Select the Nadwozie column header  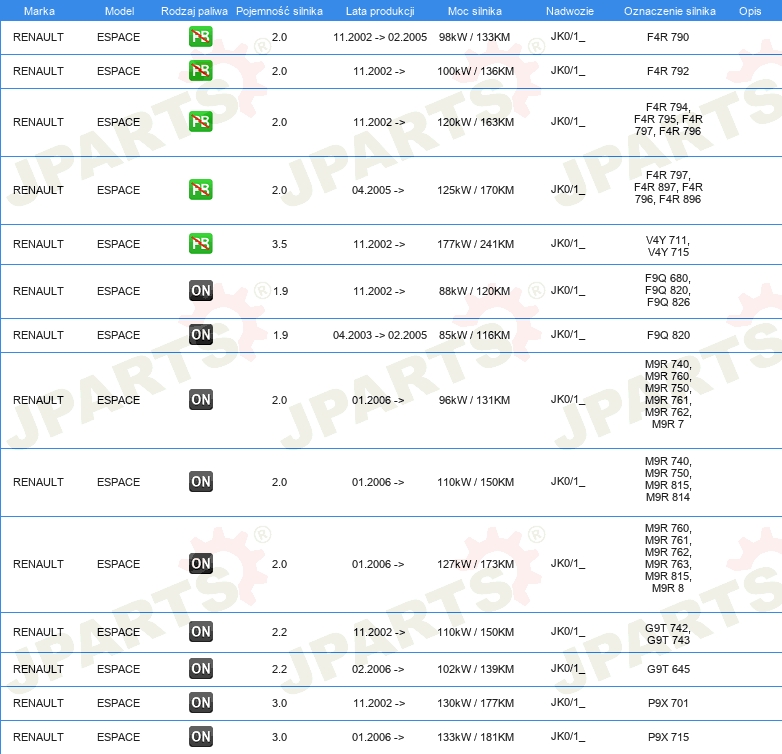click(x=570, y=11)
